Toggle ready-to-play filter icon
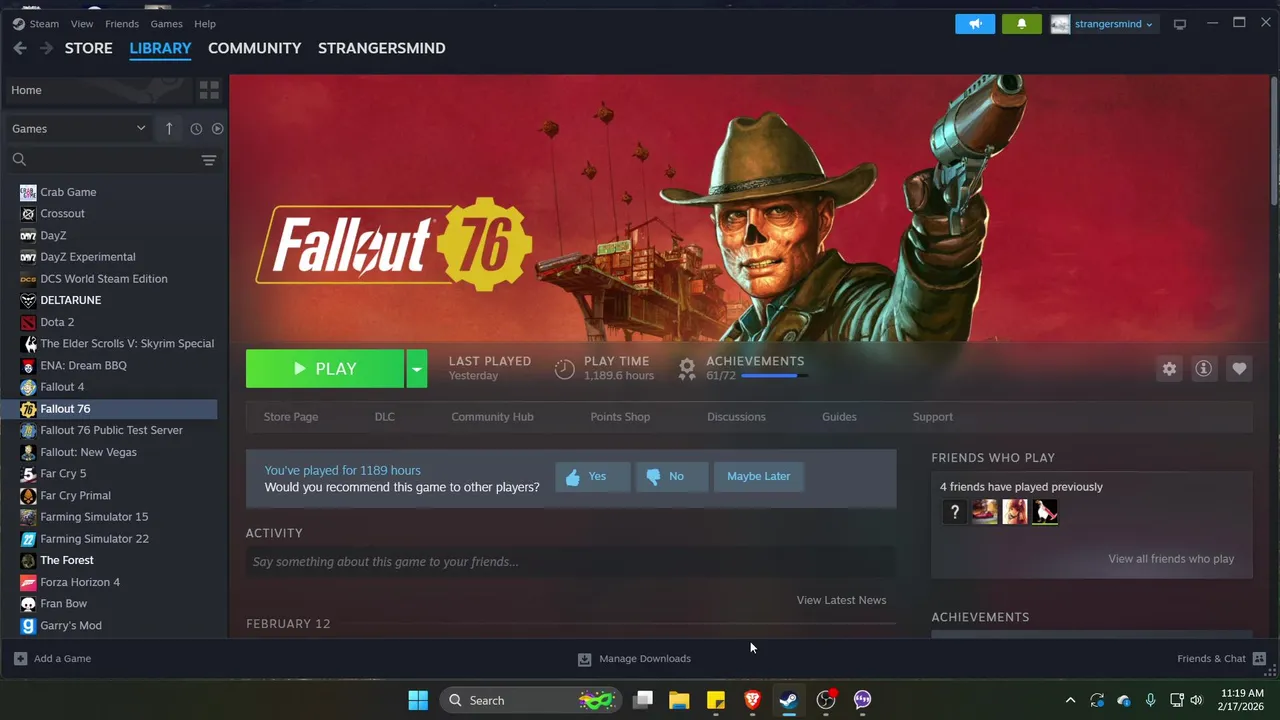Image resolution: width=1280 pixels, height=720 pixels. [x=217, y=129]
